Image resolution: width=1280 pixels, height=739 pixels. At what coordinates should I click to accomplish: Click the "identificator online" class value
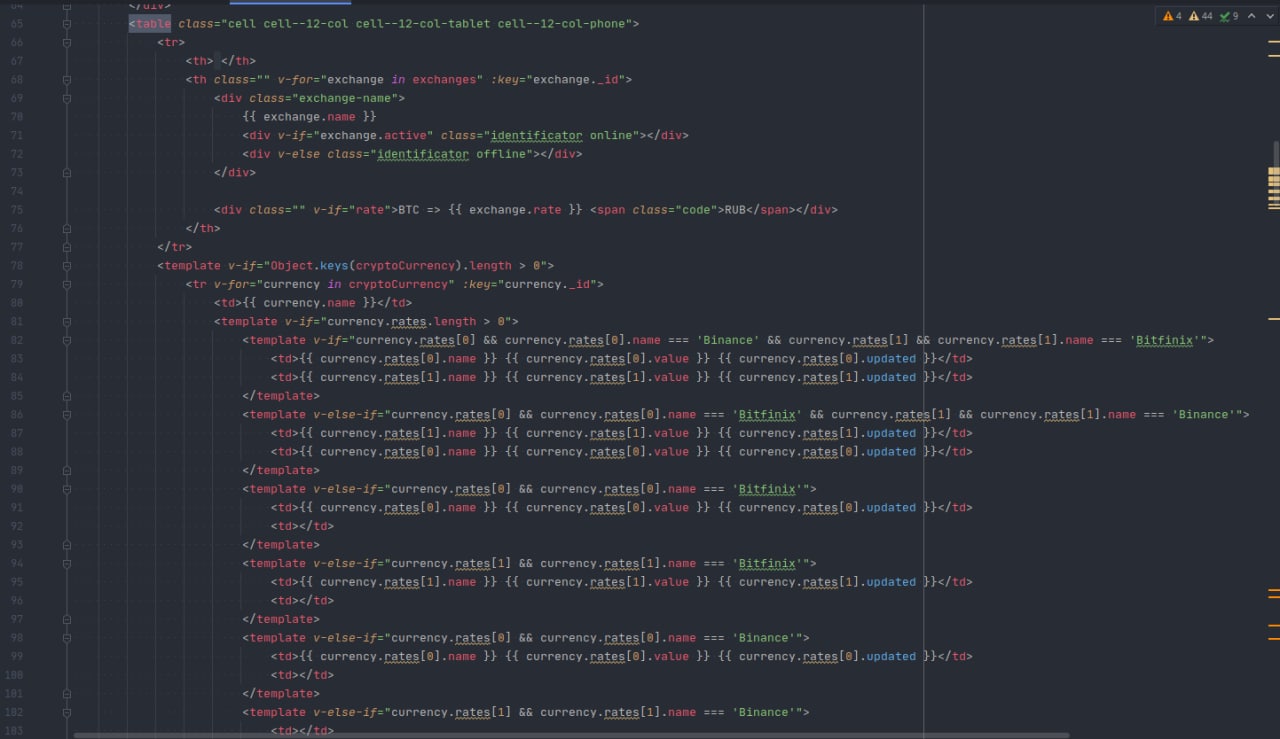point(562,136)
